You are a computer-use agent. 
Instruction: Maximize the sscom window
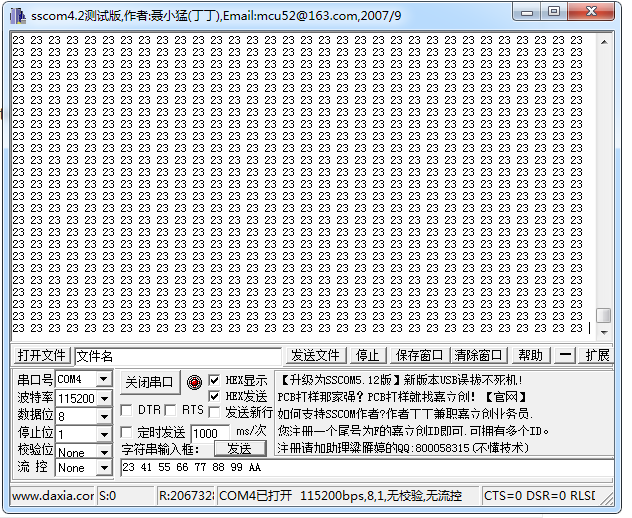point(554,12)
